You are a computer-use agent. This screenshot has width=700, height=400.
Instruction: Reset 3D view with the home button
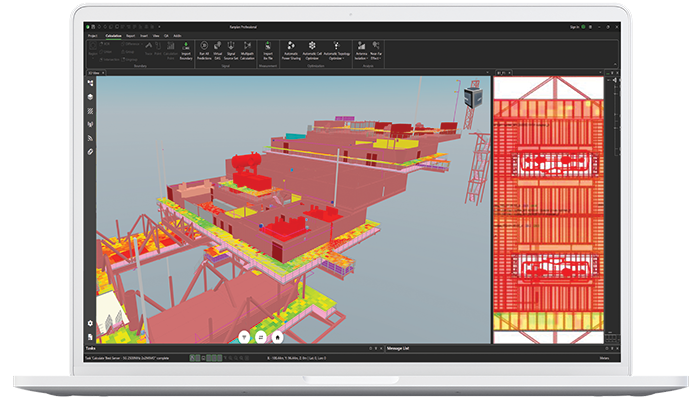[x=277, y=337]
